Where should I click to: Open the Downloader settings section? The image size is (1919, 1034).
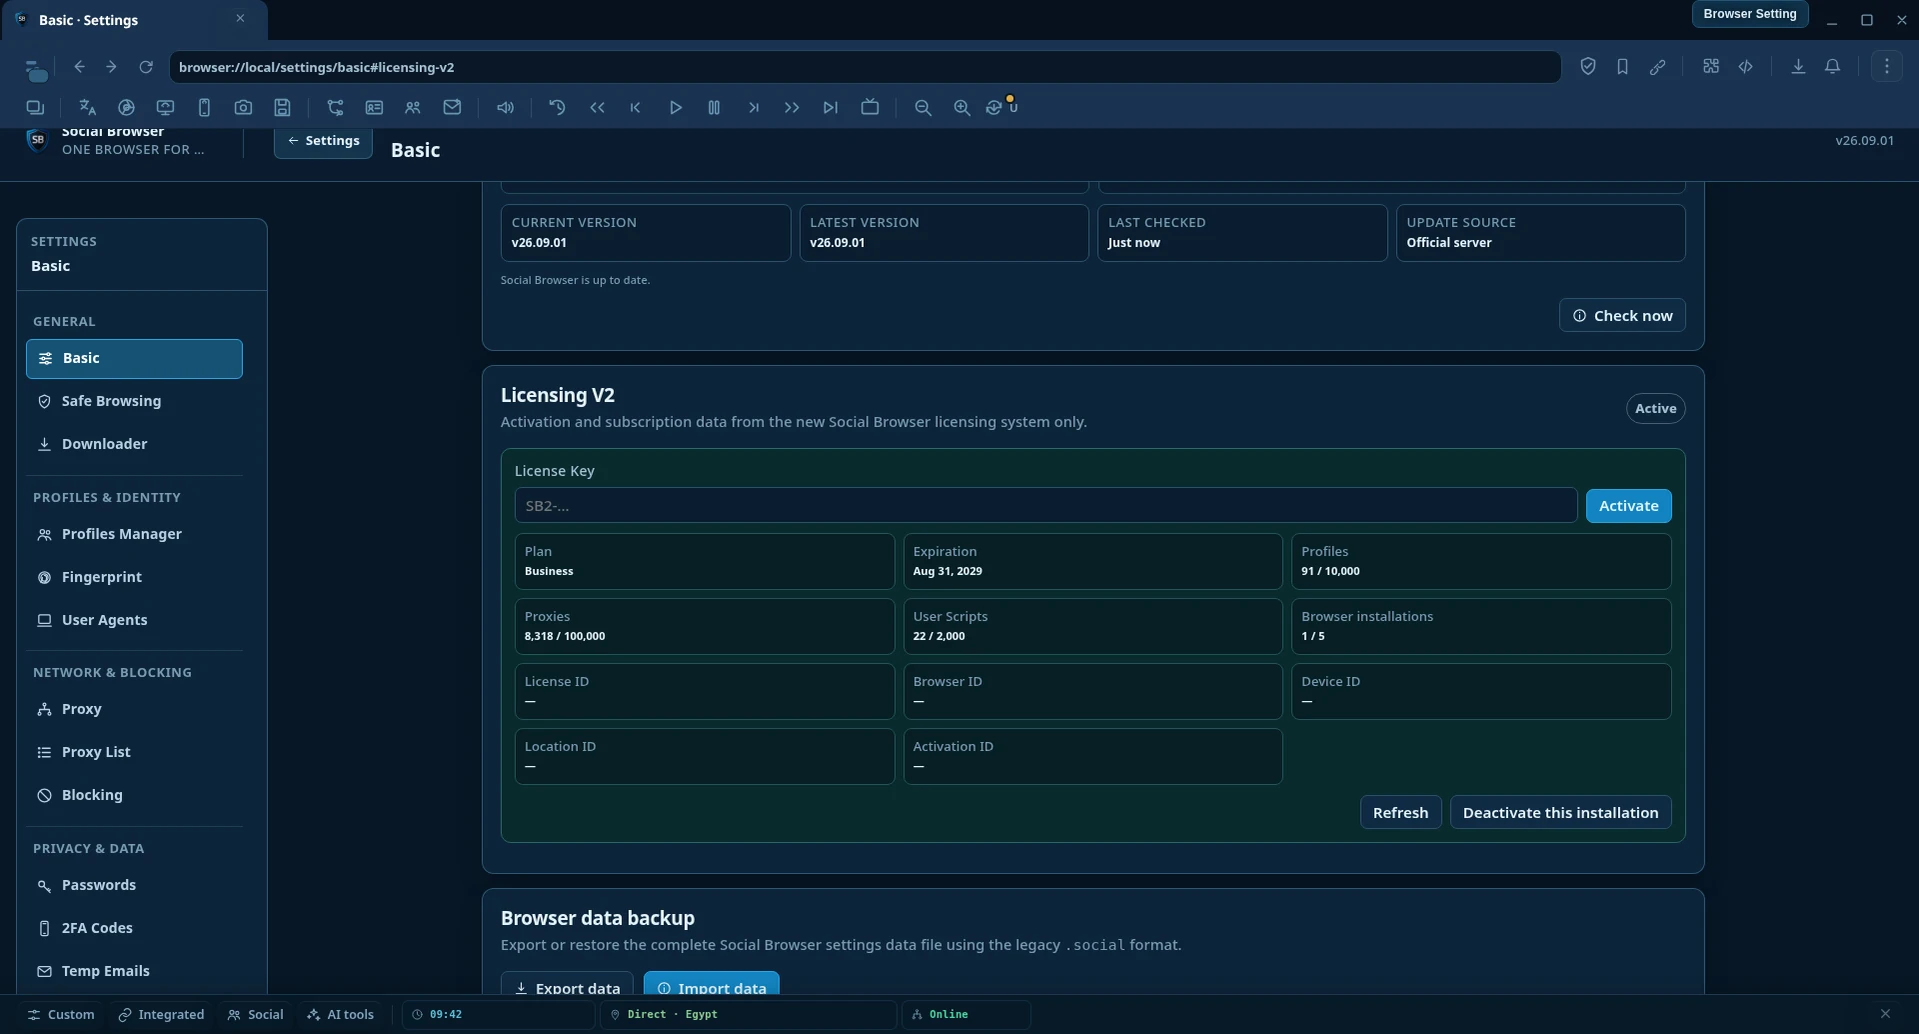tap(134, 444)
